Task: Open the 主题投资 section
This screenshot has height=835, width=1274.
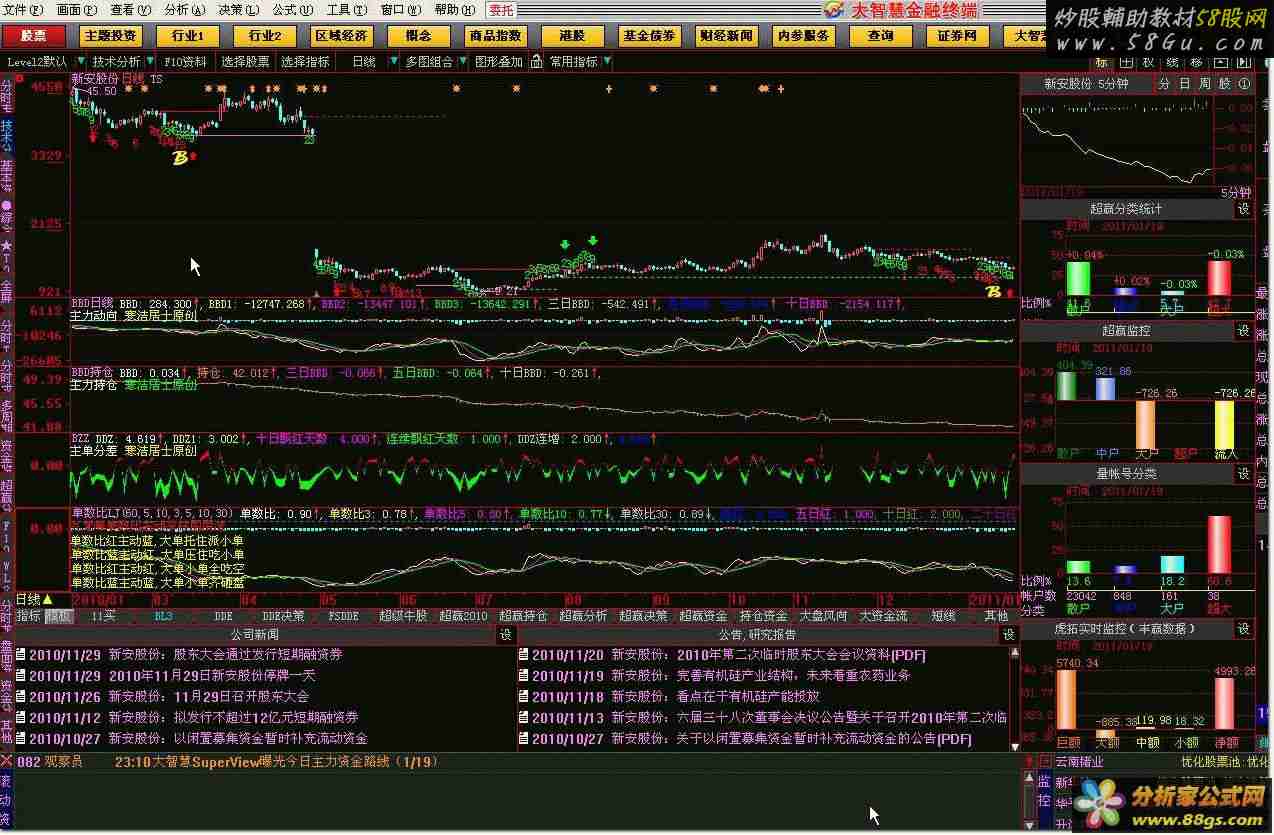Action: [110, 36]
